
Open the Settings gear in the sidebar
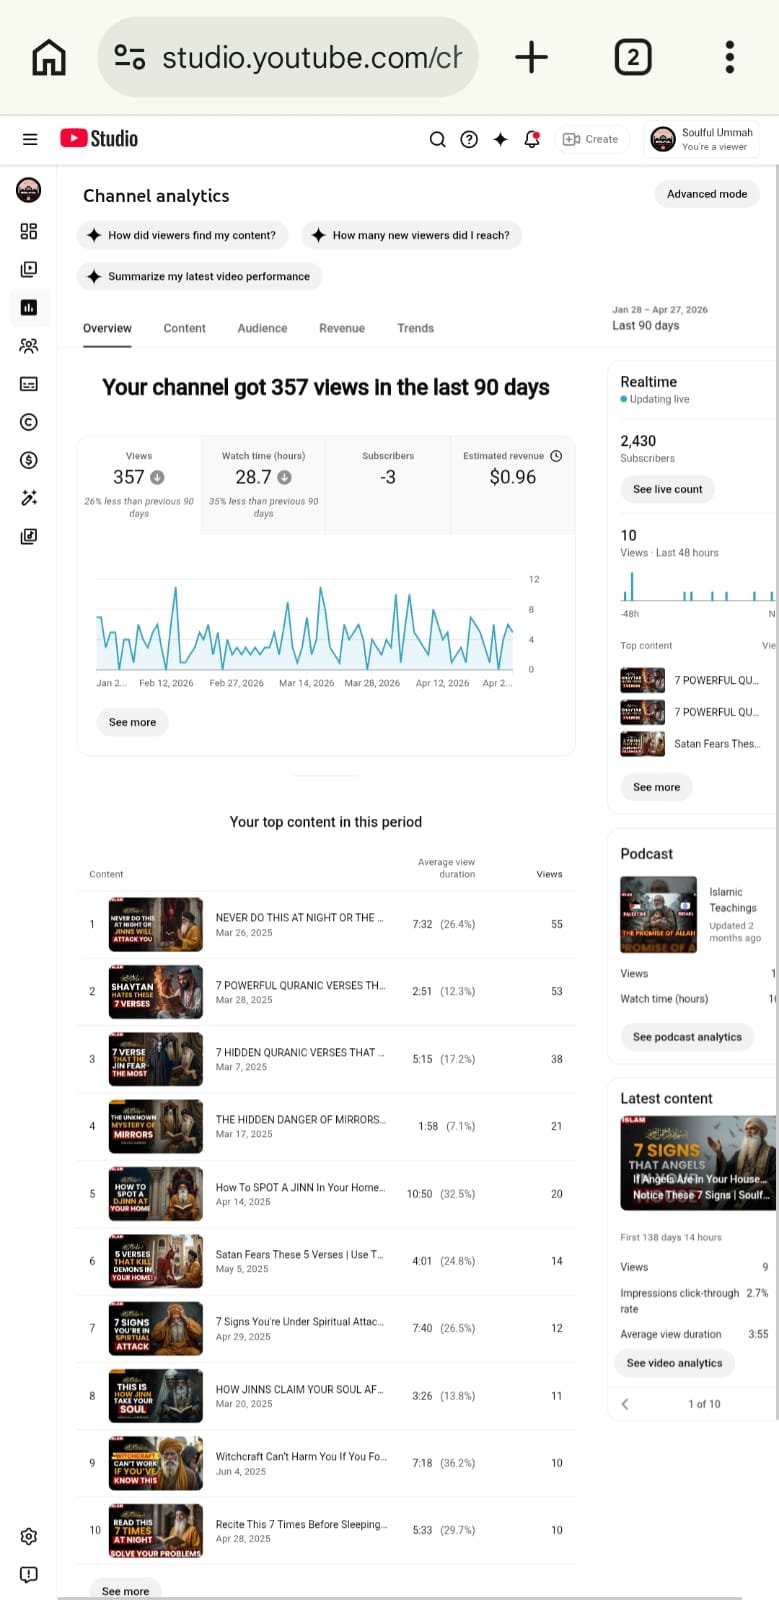29,1536
